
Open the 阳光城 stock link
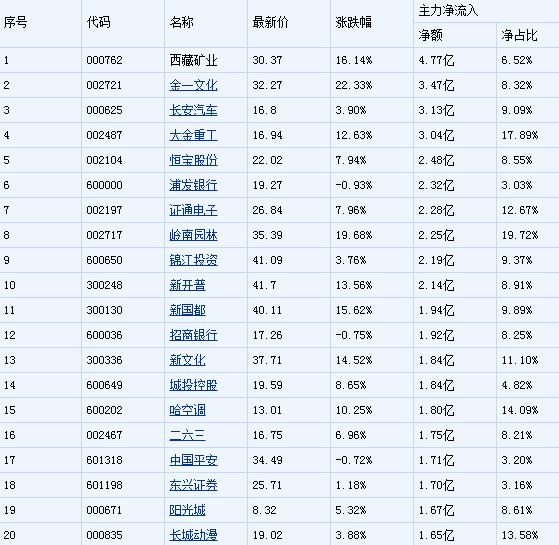(x=188, y=510)
